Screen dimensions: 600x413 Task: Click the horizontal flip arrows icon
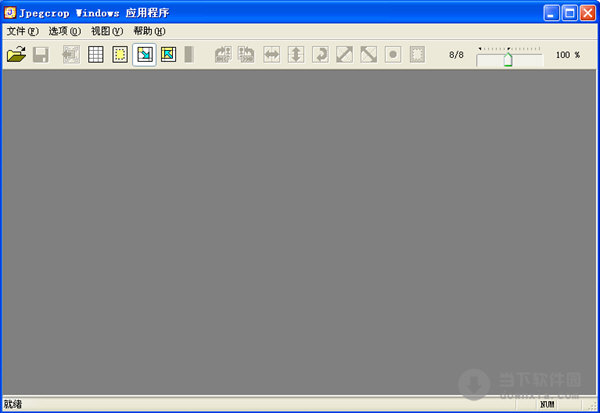pyautogui.click(x=271, y=55)
